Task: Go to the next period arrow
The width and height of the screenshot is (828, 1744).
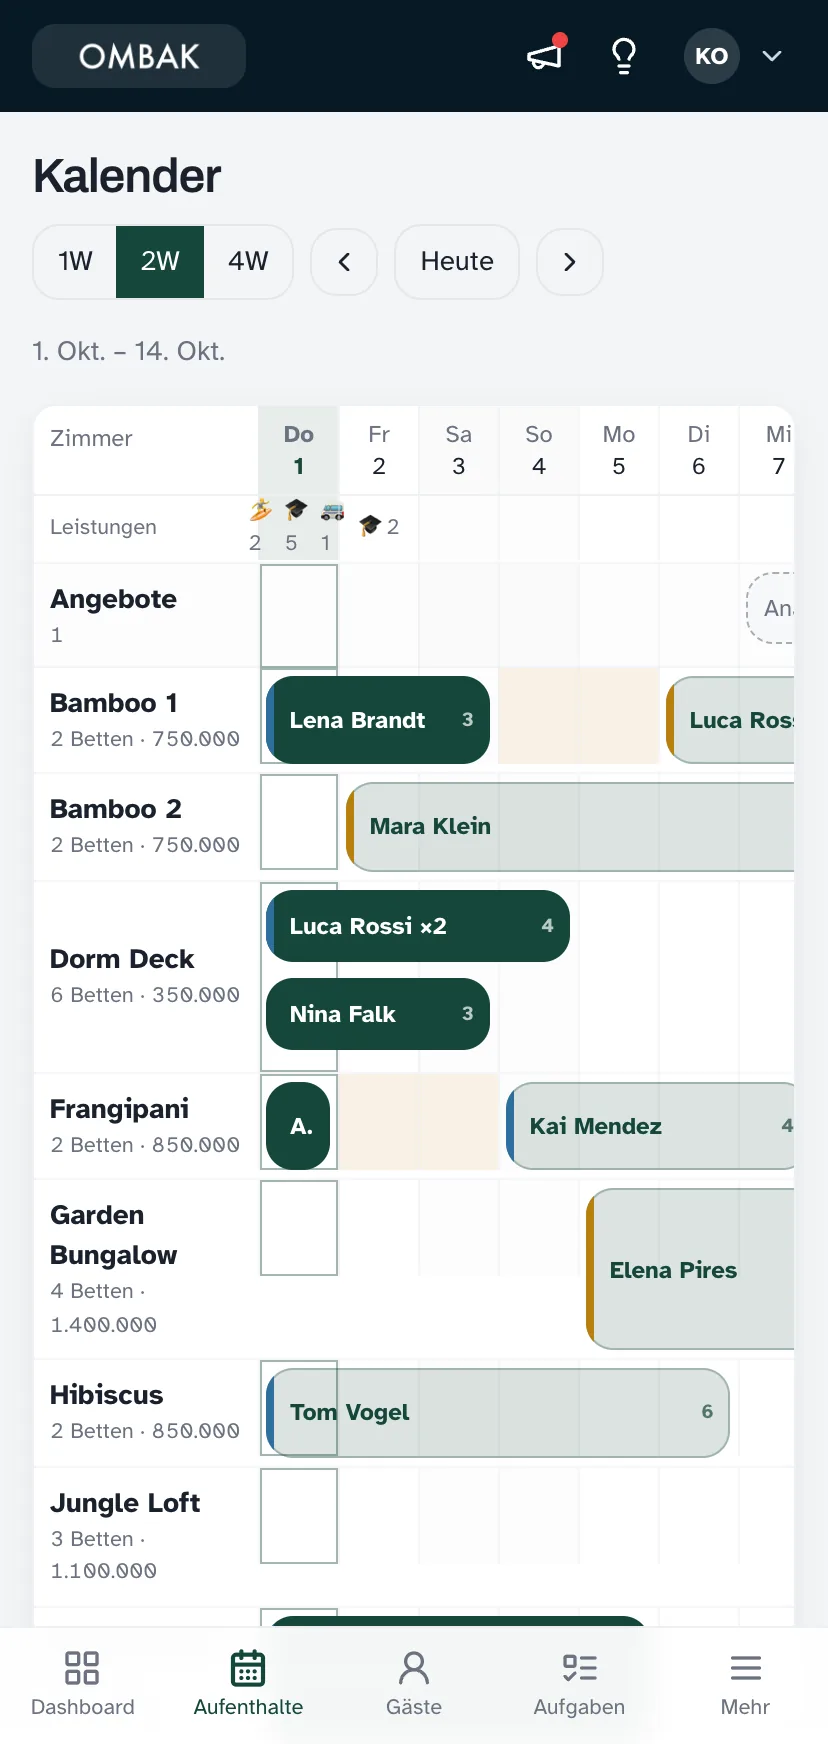Action: tap(570, 262)
